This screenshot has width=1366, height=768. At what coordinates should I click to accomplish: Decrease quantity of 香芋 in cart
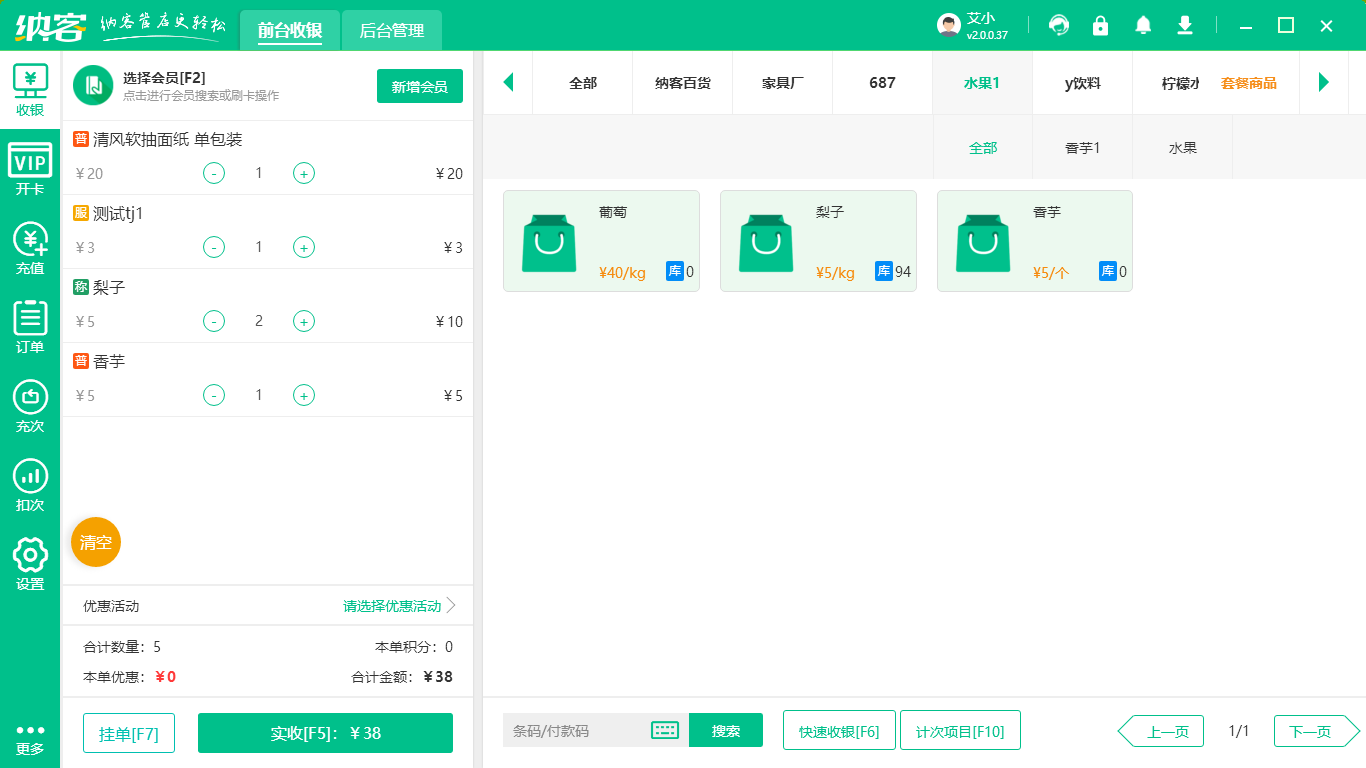pos(214,395)
